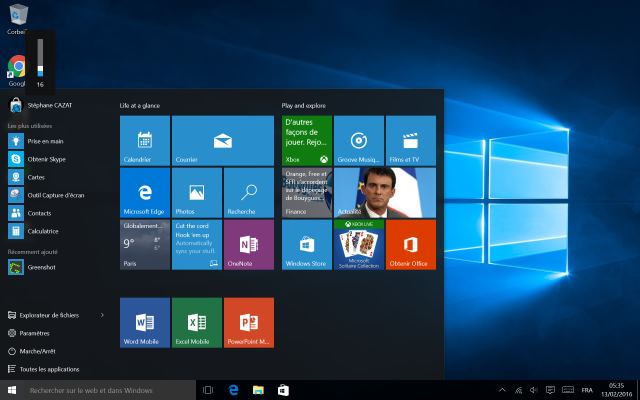Screen dimensions: 640x400
Task: Focus the 'Rechercher sur le web' search box
Action: tap(110, 390)
